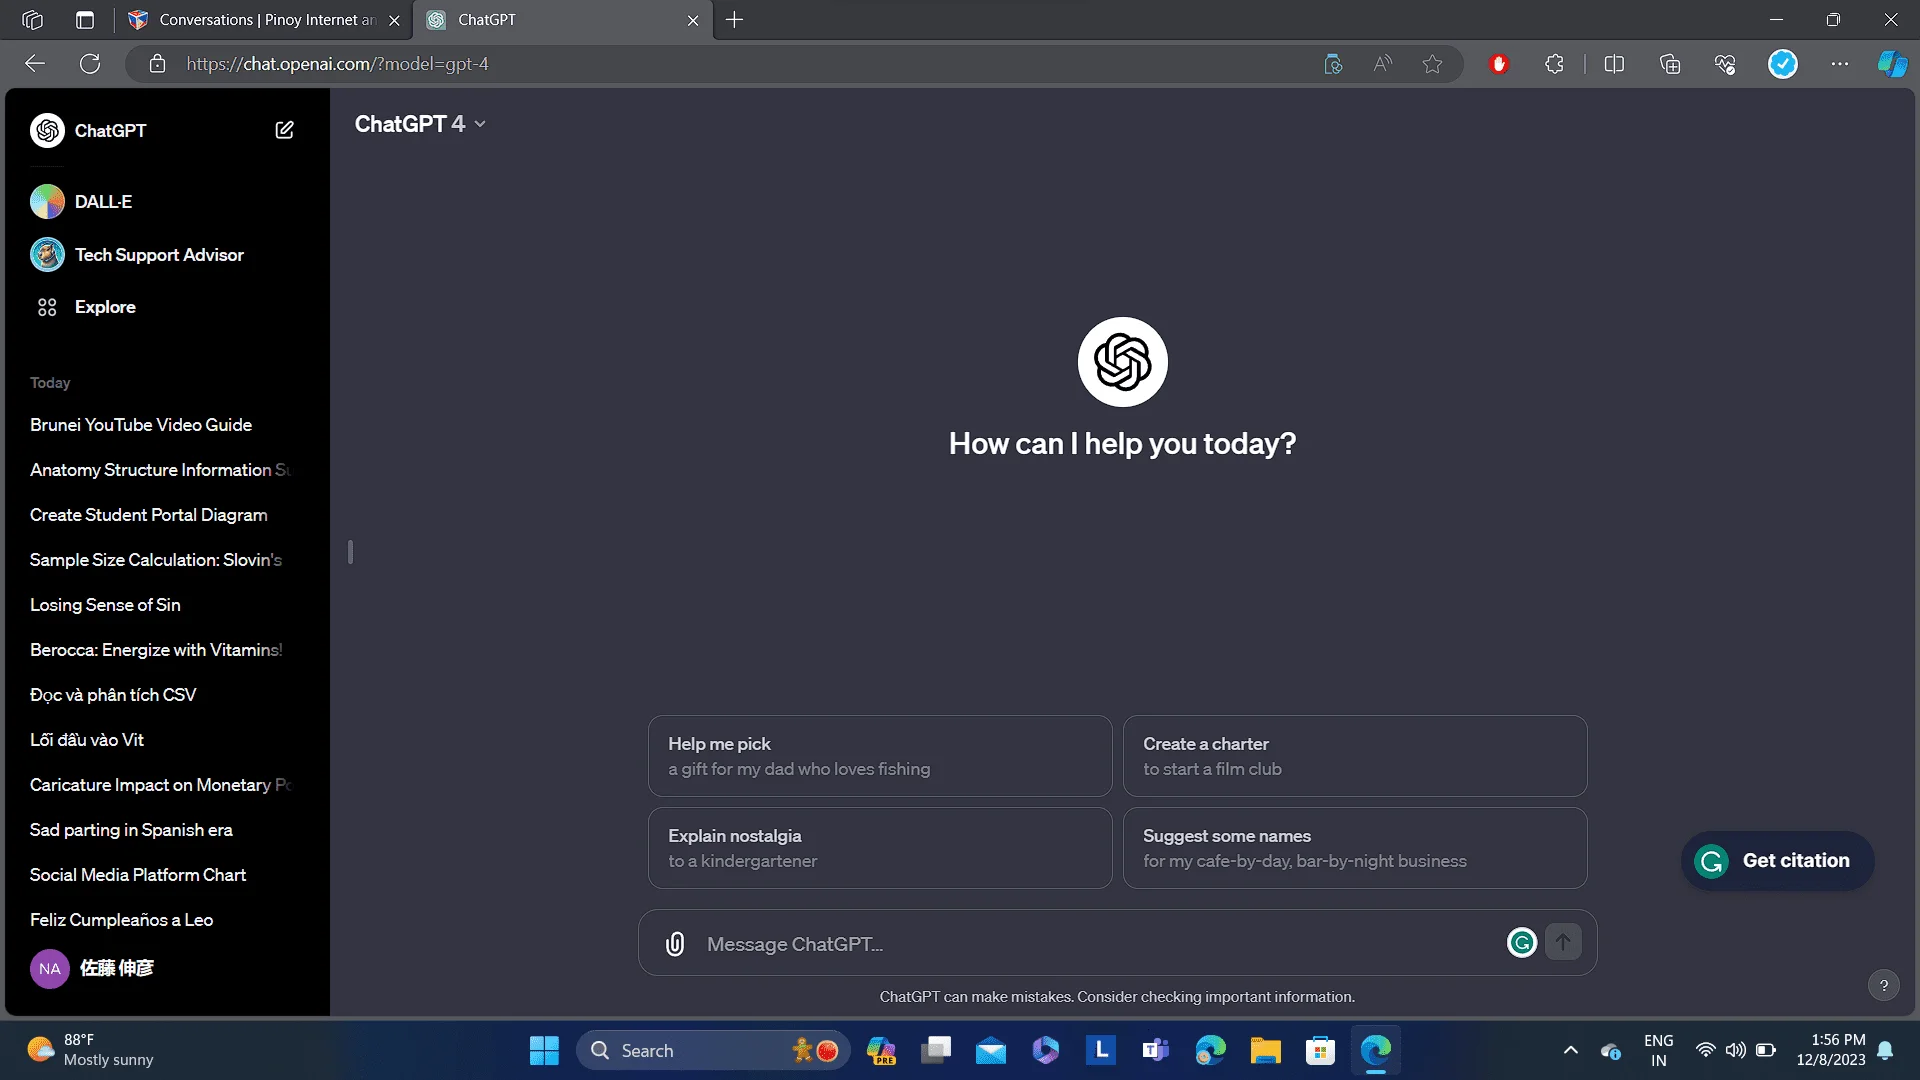Click the browser address bar URL
Viewport: 1920px width, 1080px height.
point(338,64)
